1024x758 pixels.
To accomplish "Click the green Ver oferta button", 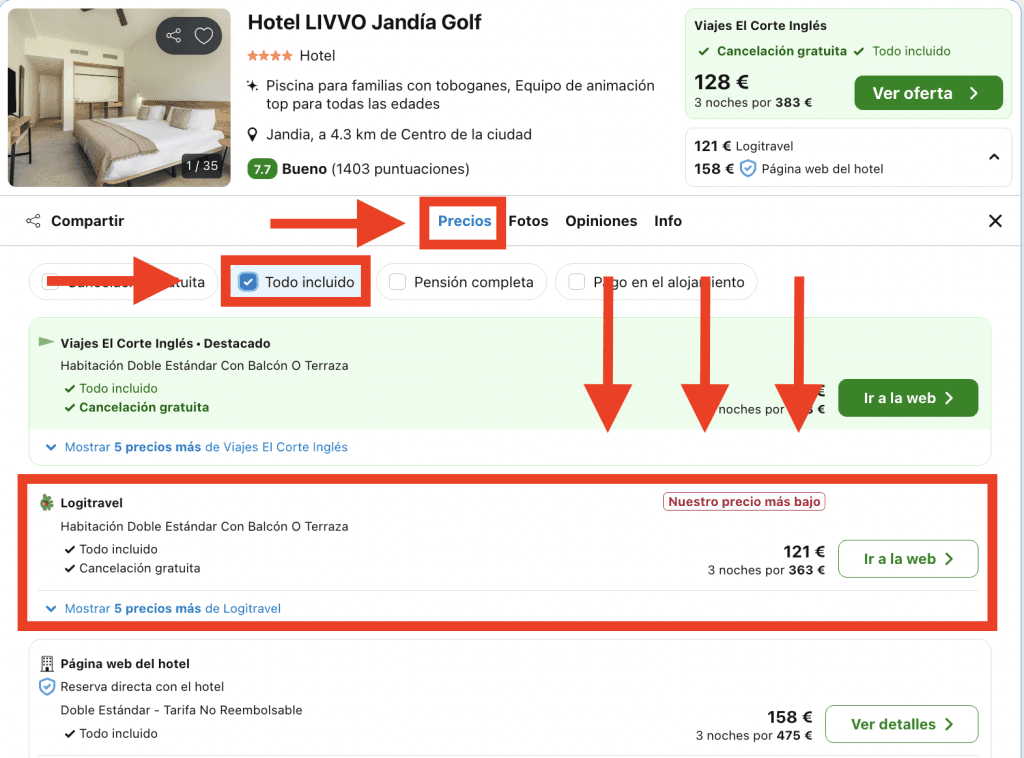I will (928, 93).
